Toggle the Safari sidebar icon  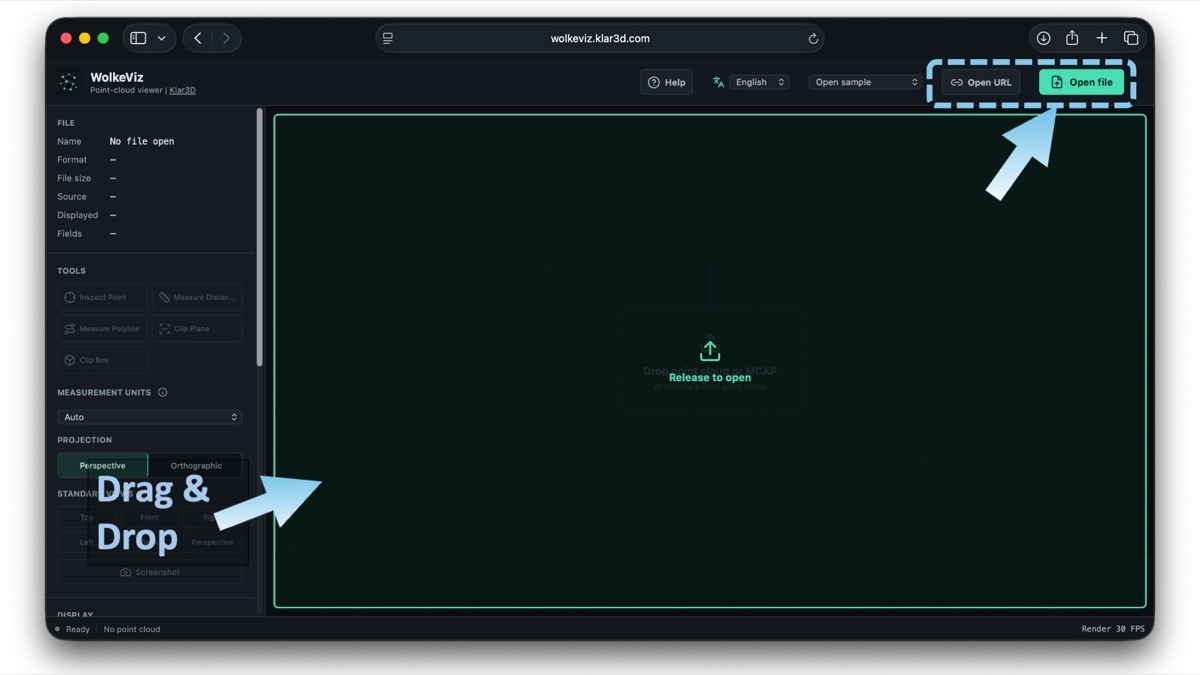tap(138, 38)
